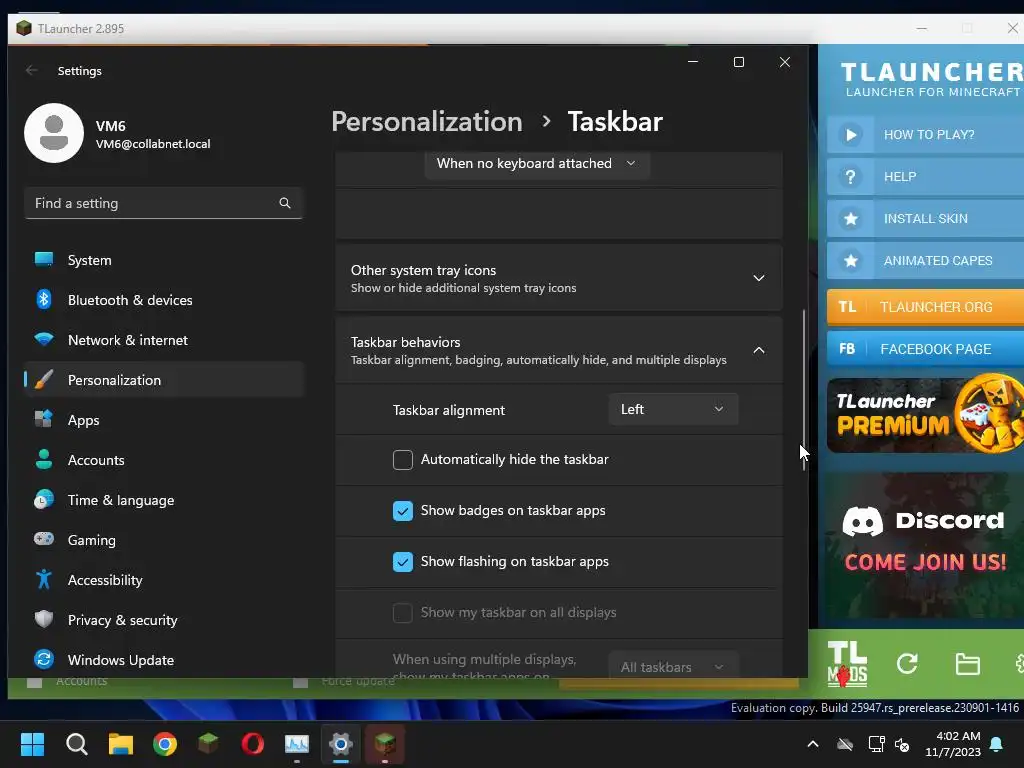Enable Automatically hide the taskbar
The width and height of the screenshot is (1024, 768).
pos(403,460)
